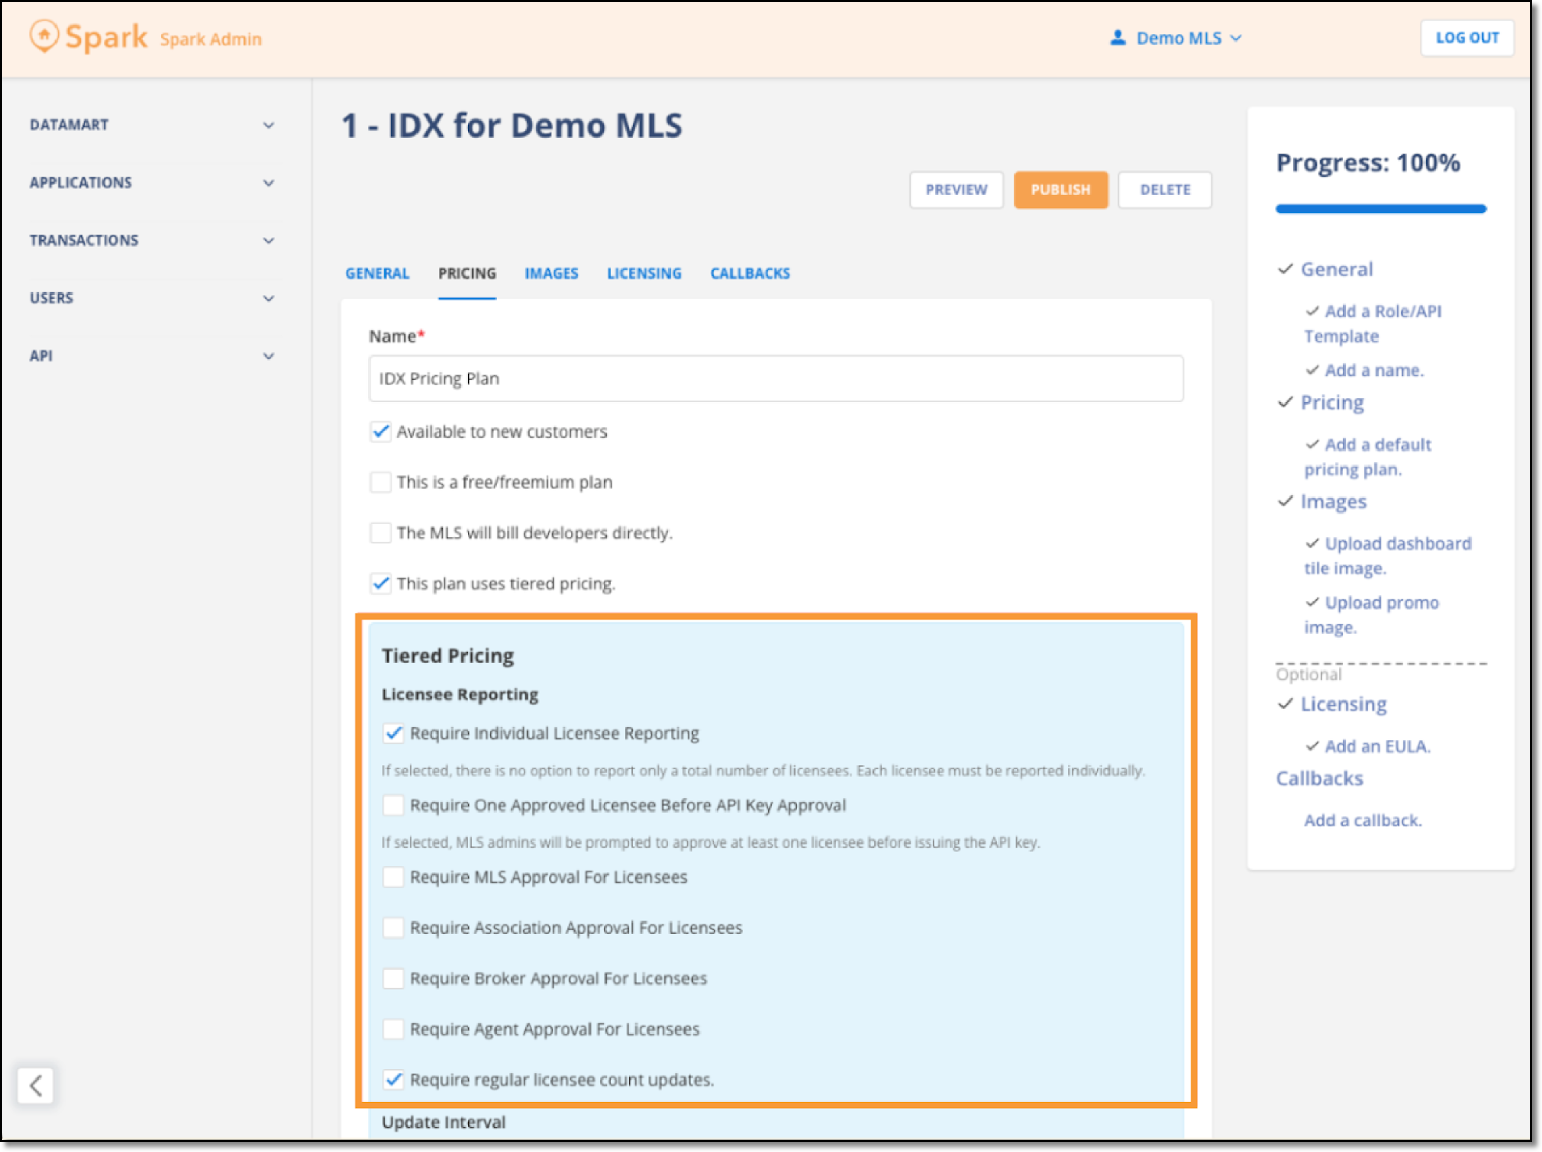1542x1152 pixels.
Task: Click the user profile icon beside Demo MLS
Action: (1118, 38)
